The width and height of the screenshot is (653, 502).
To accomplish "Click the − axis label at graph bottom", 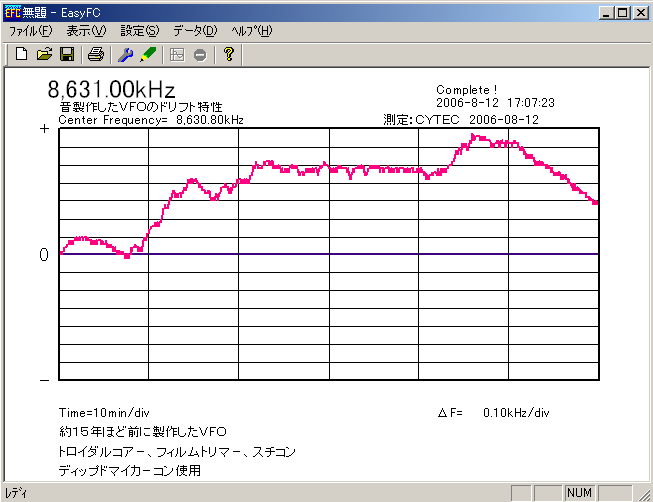I will [x=44, y=380].
